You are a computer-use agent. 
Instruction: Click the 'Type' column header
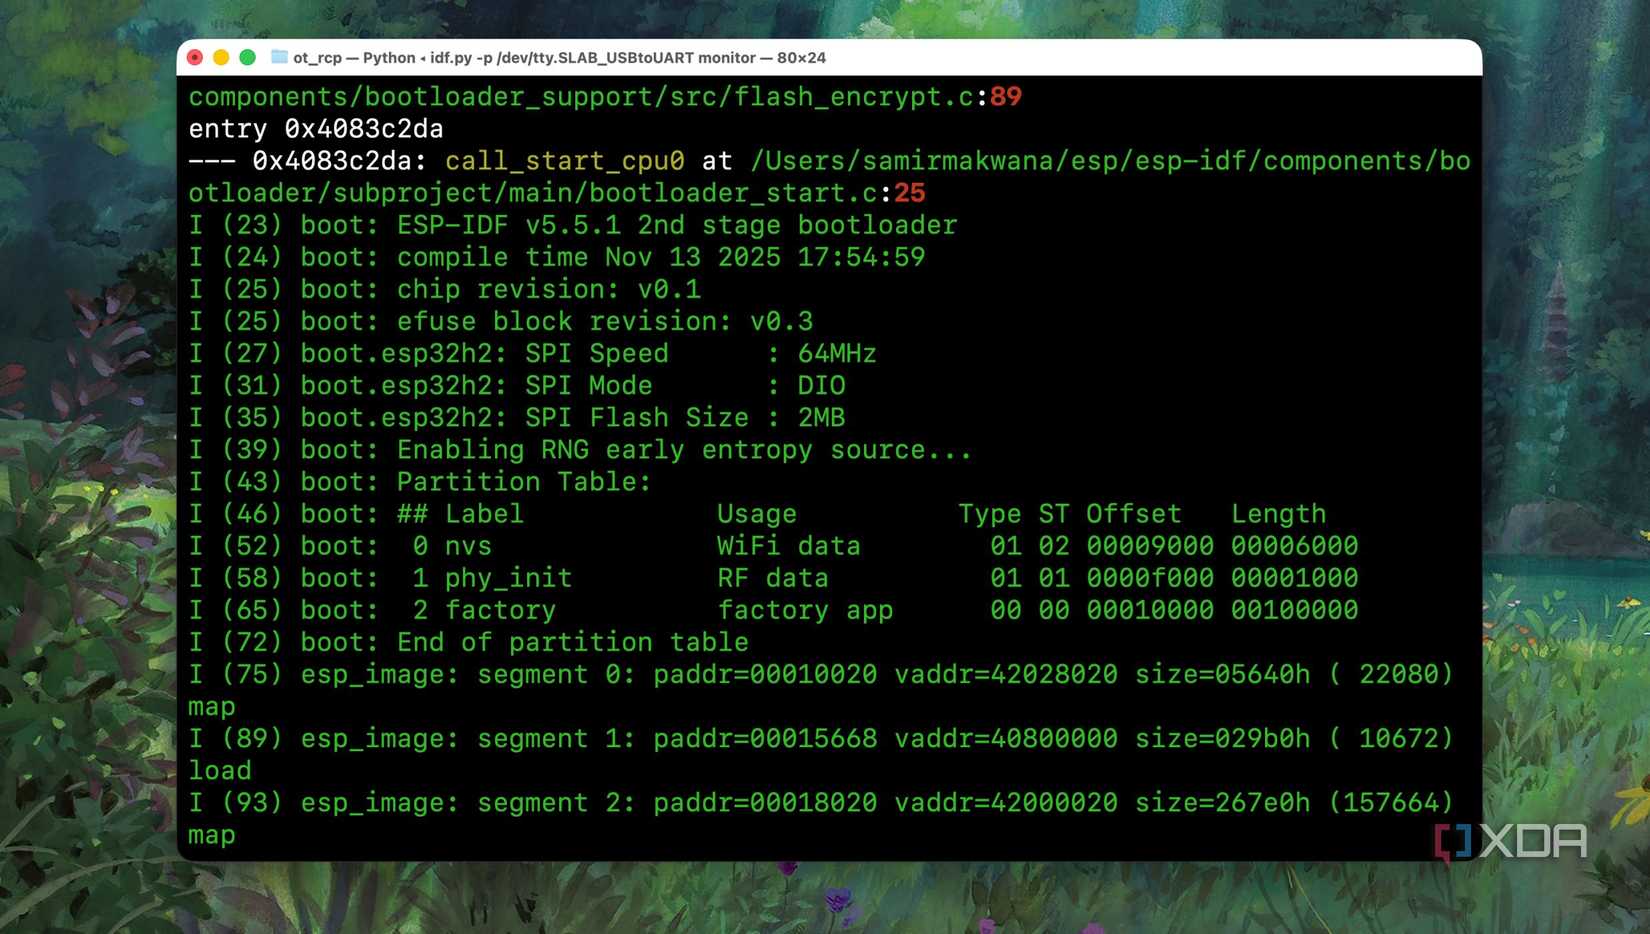coord(990,514)
